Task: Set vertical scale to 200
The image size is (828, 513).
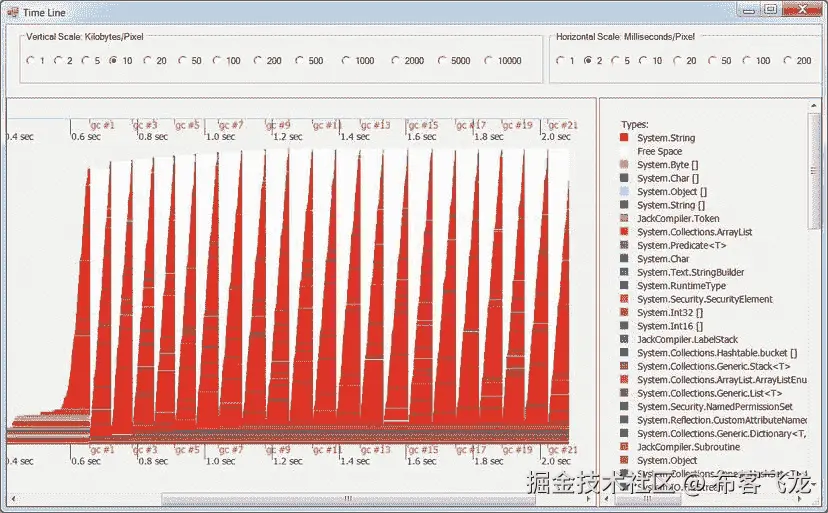Action: point(257,60)
